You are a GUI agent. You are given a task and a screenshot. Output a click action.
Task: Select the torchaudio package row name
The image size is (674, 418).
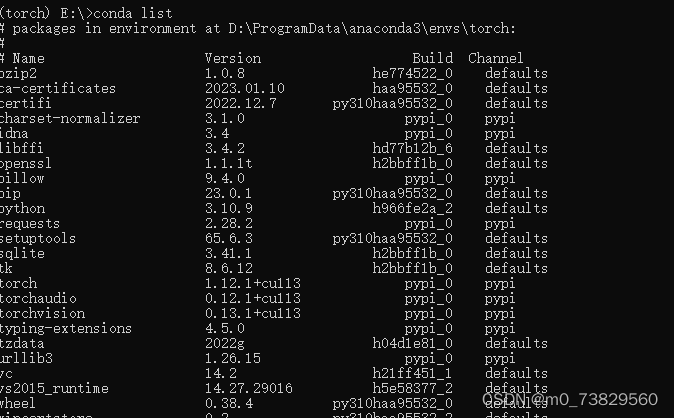(38, 298)
